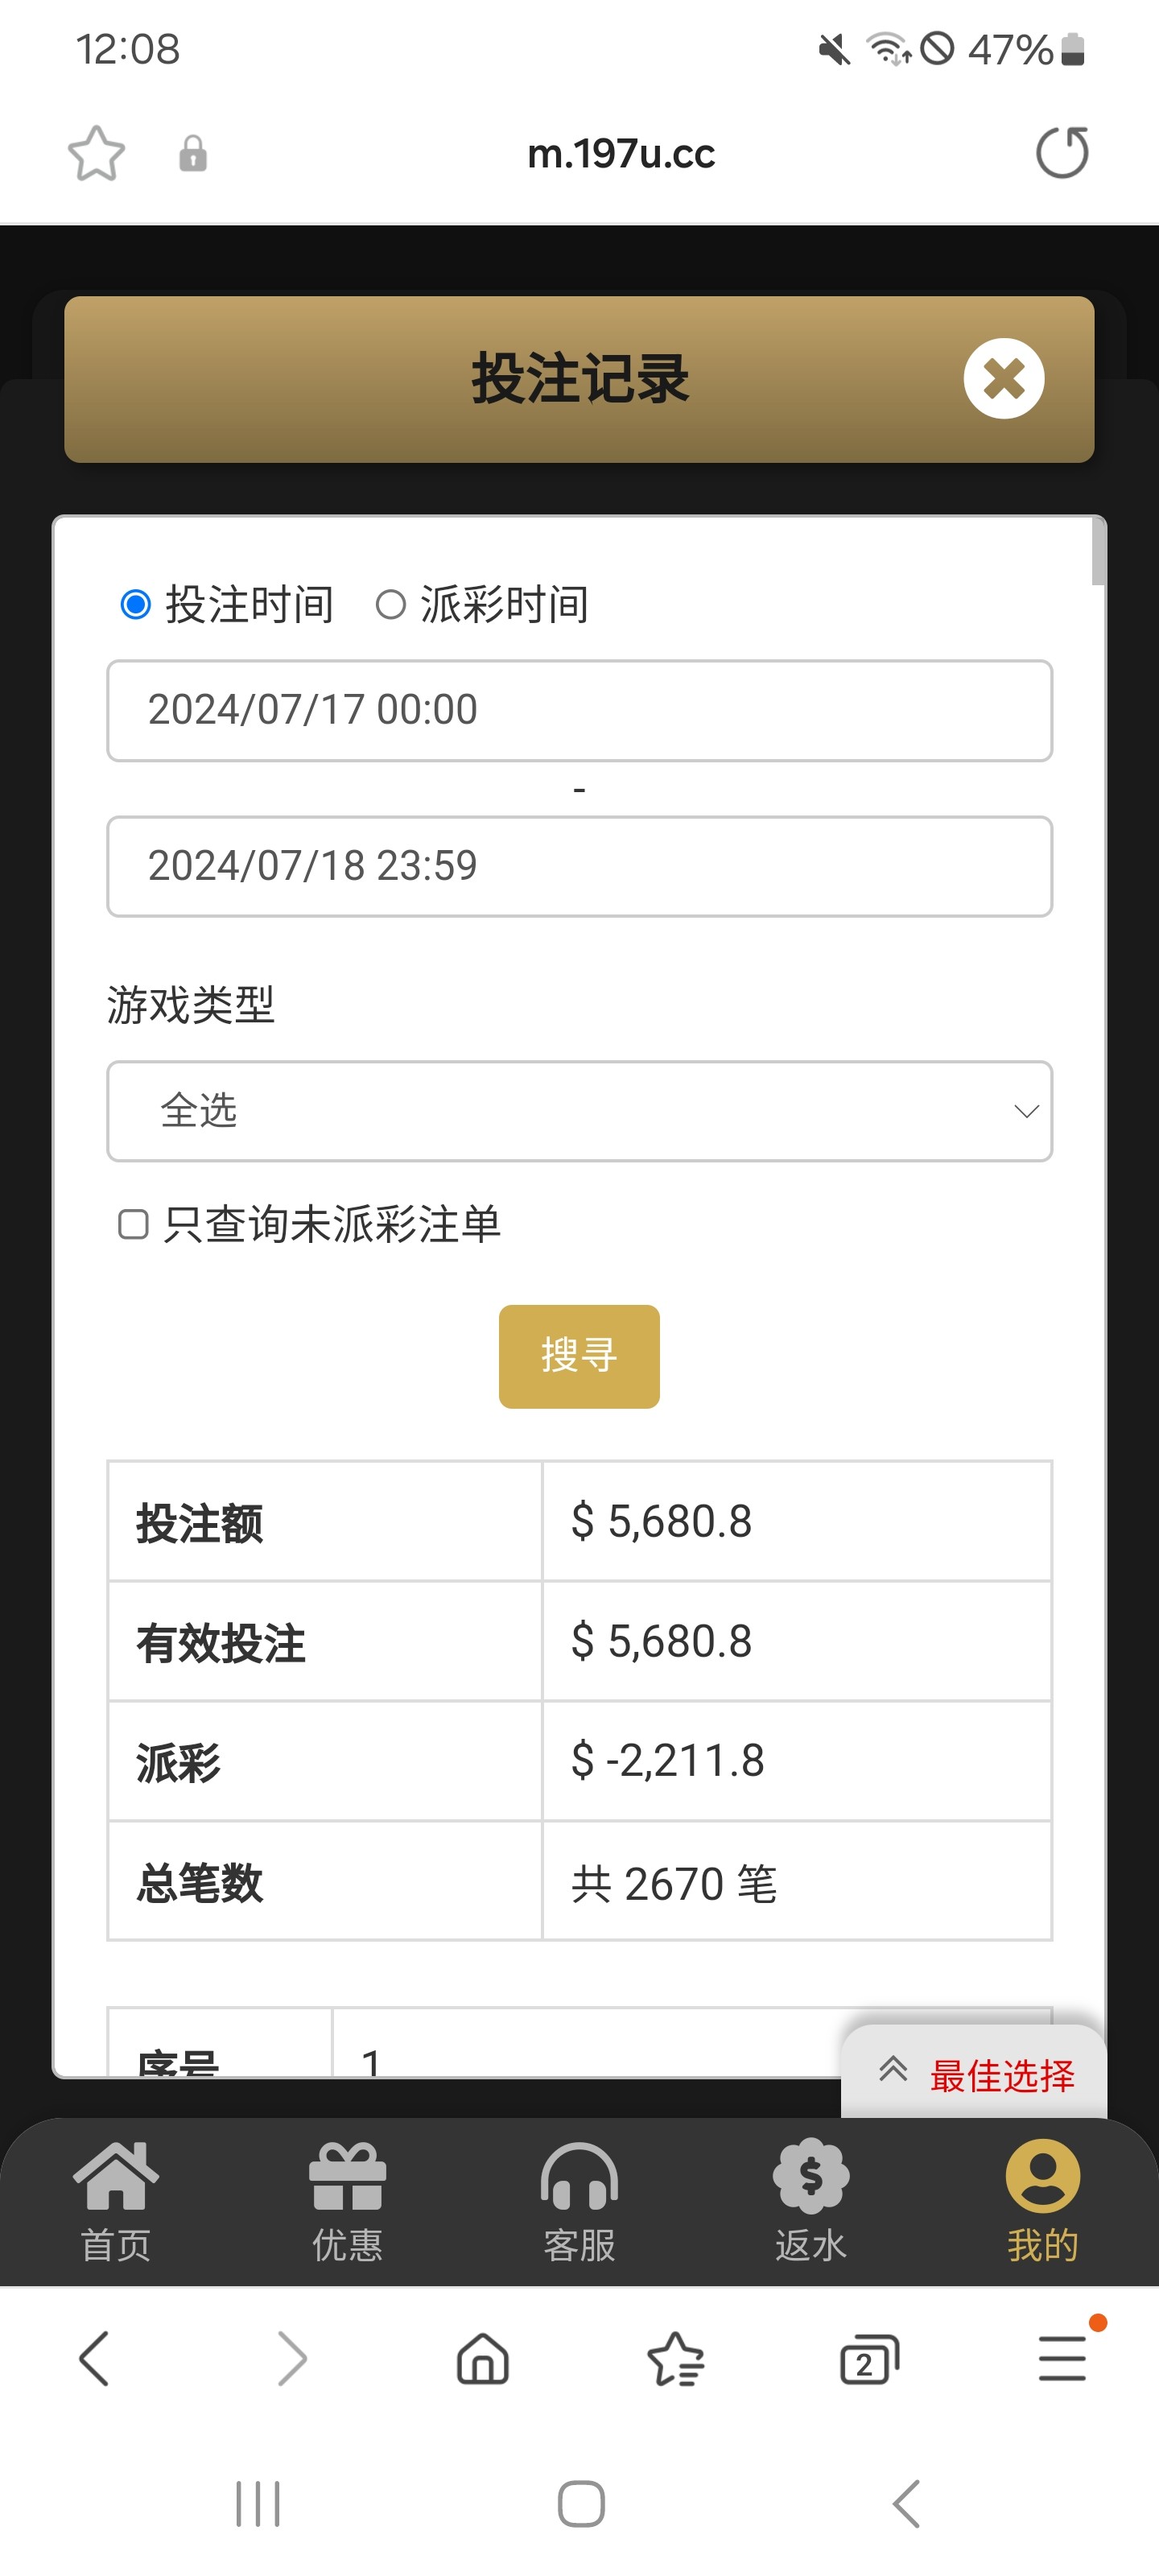Go to the 首页 home tab
This screenshot has width=1159, height=2576.
pos(116,2200)
